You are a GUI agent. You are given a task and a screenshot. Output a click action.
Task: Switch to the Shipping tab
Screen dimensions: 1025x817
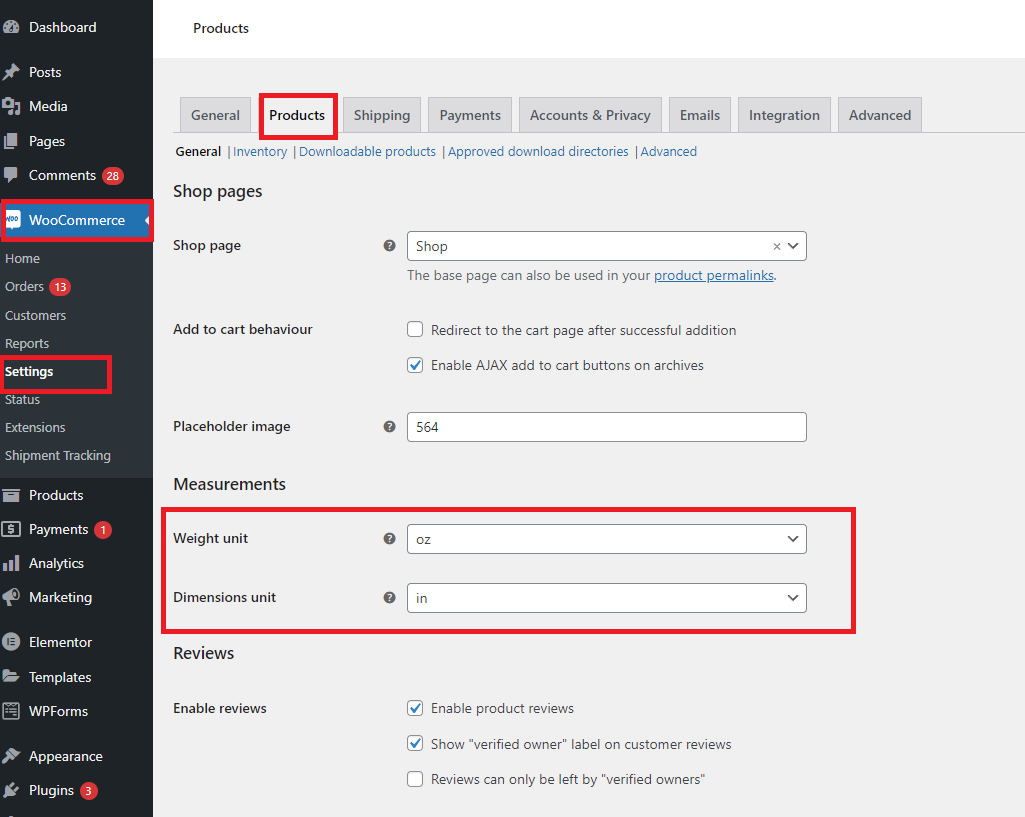pyautogui.click(x=381, y=114)
